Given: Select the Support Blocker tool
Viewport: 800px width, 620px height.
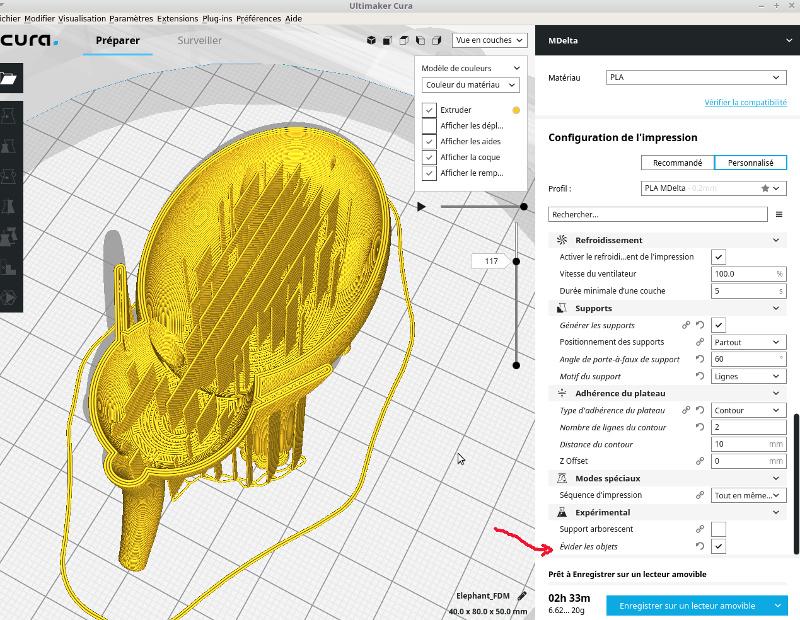Looking at the screenshot, I should [8, 267].
